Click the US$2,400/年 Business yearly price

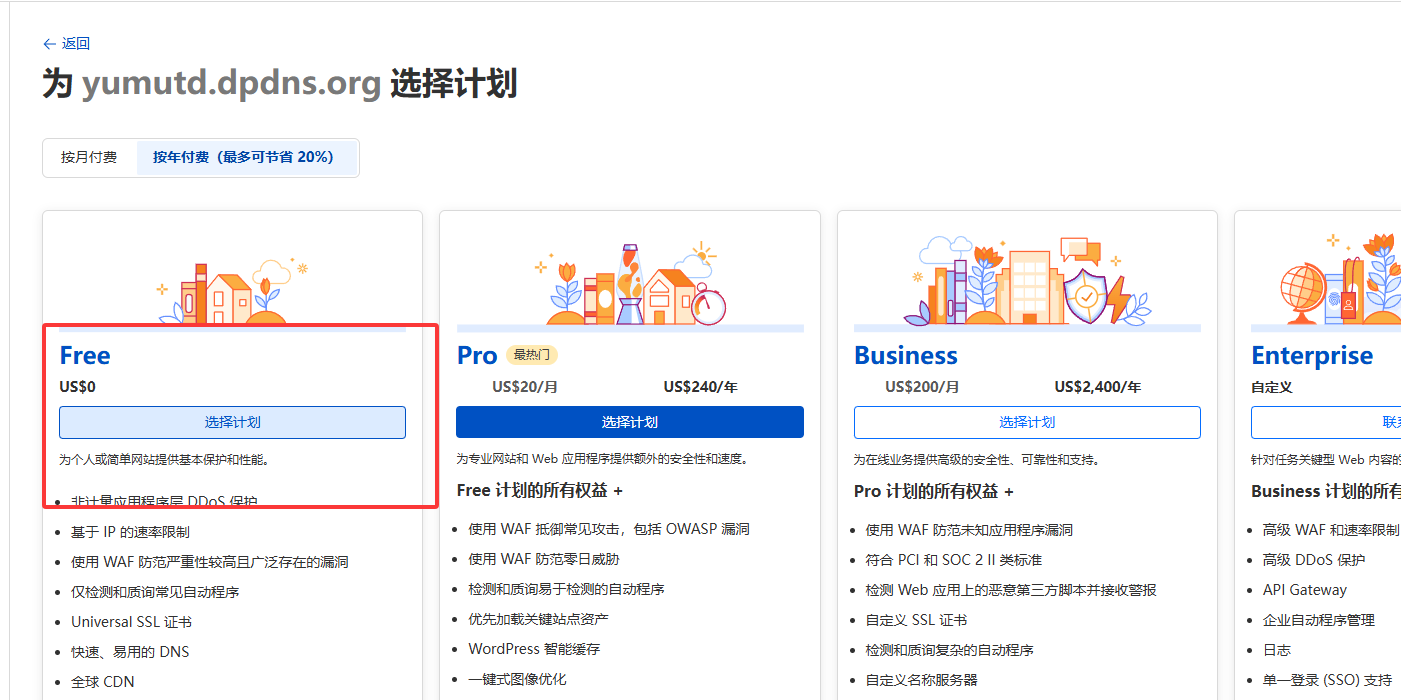[1097, 387]
